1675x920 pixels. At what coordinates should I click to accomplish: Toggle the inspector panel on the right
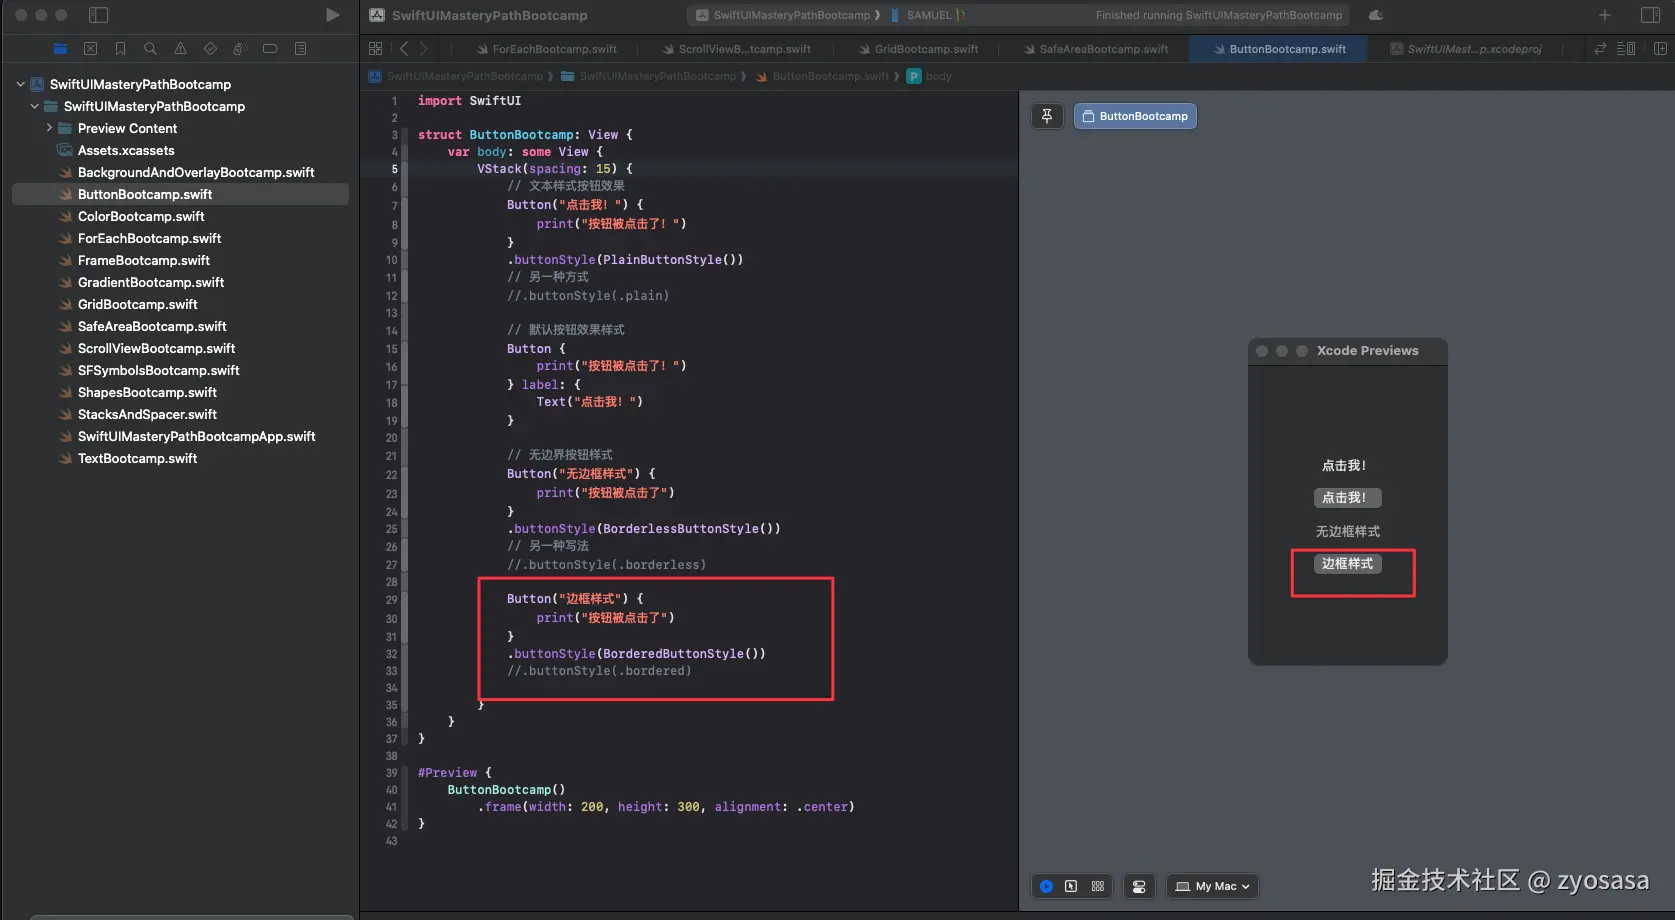click(x=1651, y=15)
